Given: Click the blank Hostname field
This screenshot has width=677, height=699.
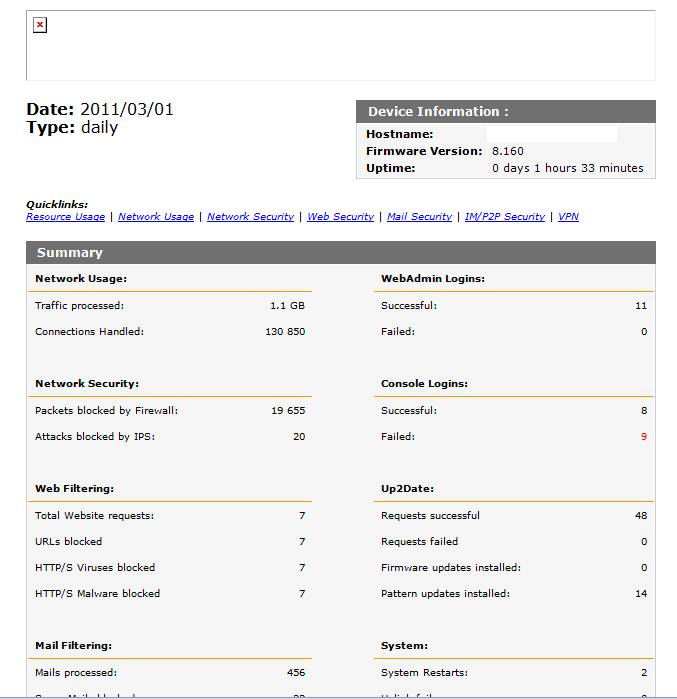Looking at the screenshot, I should 551,134.
